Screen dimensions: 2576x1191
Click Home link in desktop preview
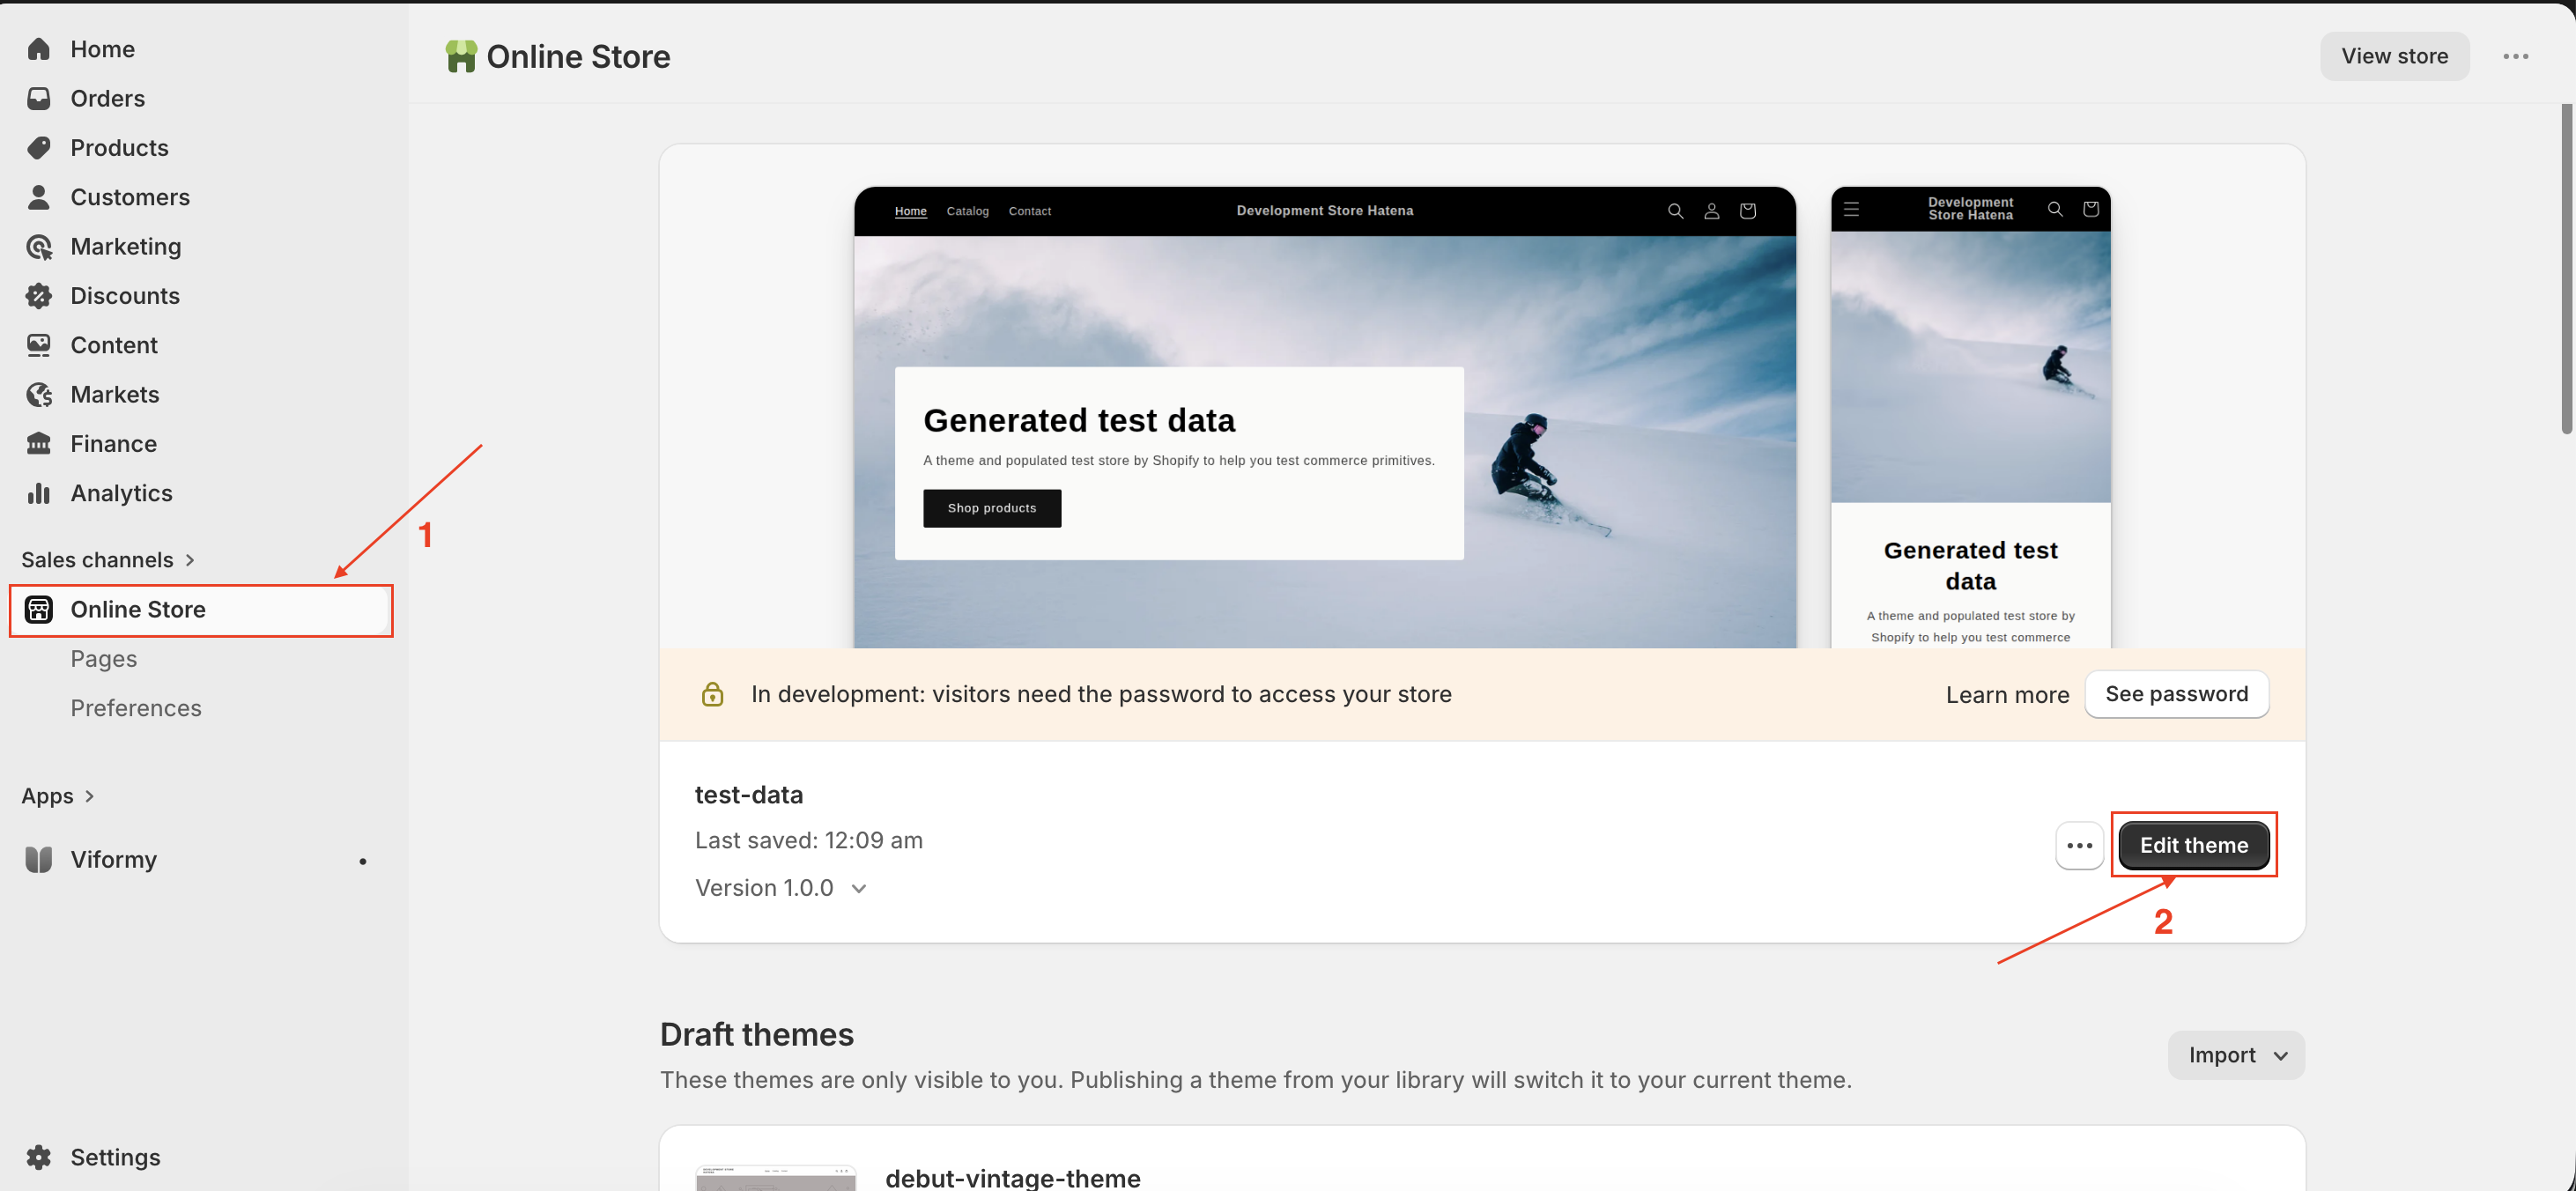911,211
